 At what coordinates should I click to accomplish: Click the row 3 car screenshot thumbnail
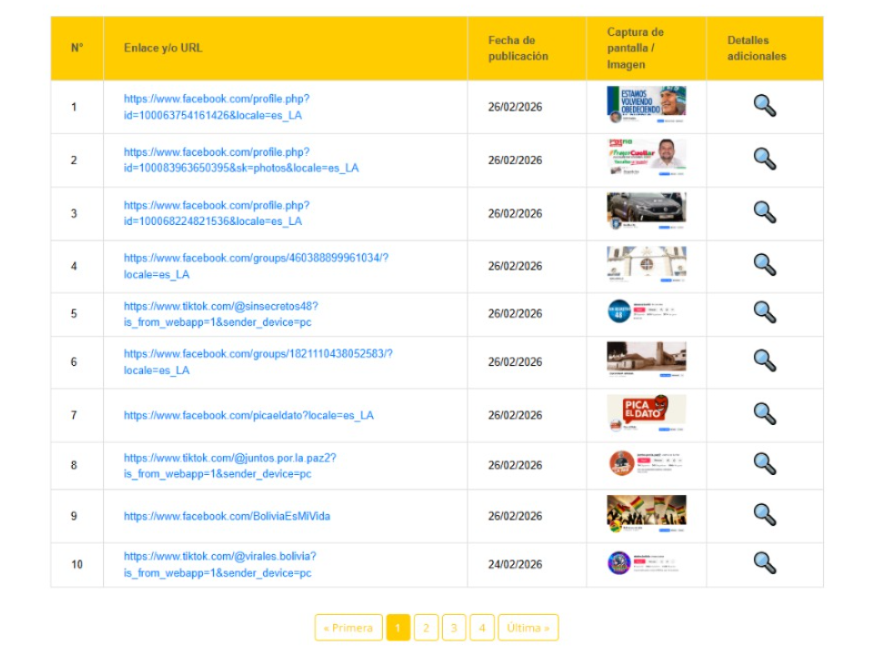point(646,212)
